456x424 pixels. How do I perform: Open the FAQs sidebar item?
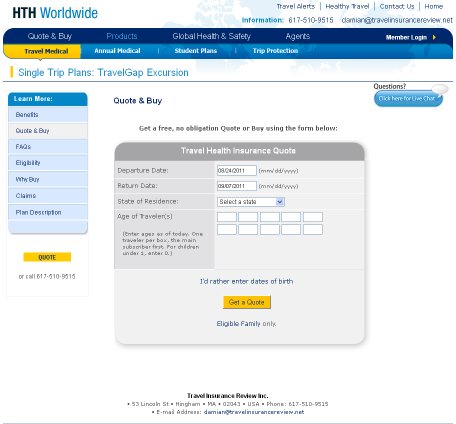tap(48, 147)
